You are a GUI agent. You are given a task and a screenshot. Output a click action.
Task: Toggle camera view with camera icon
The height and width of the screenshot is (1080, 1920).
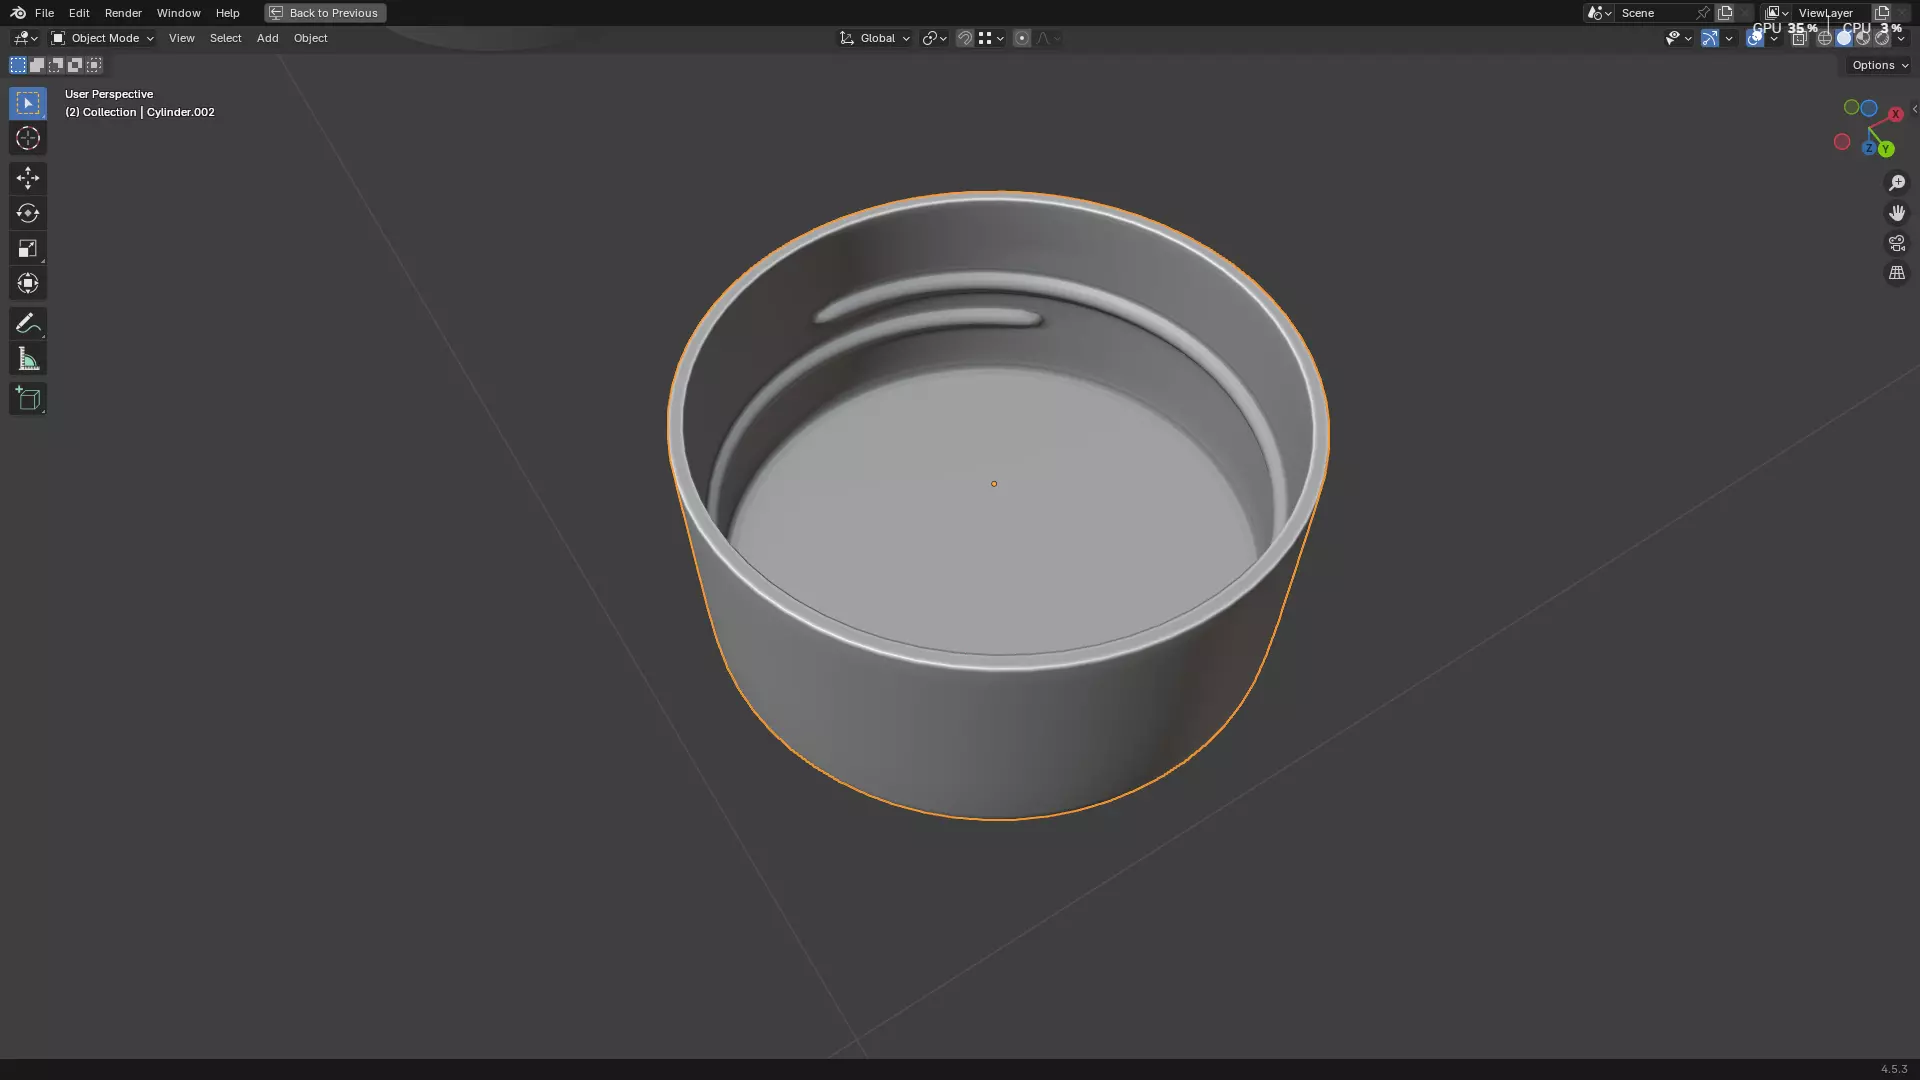1896,243
